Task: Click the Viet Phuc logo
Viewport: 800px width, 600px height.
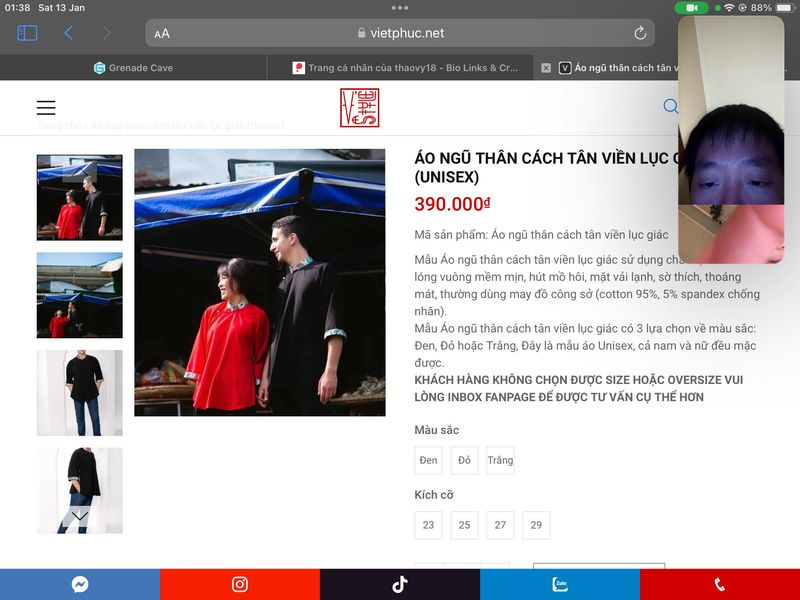Action: [x=359, y=108]
